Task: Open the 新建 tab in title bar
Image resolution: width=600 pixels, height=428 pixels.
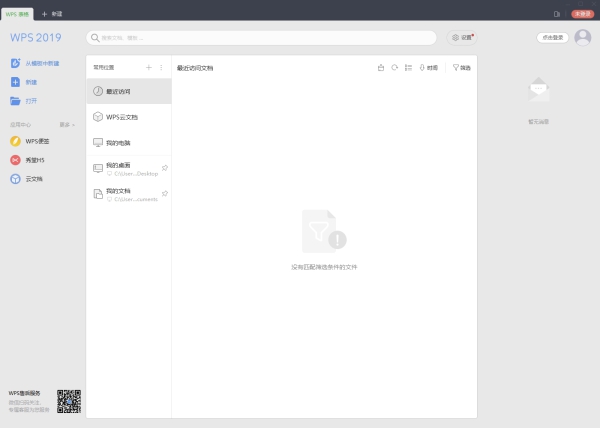Action: click(x=52, y=13)
